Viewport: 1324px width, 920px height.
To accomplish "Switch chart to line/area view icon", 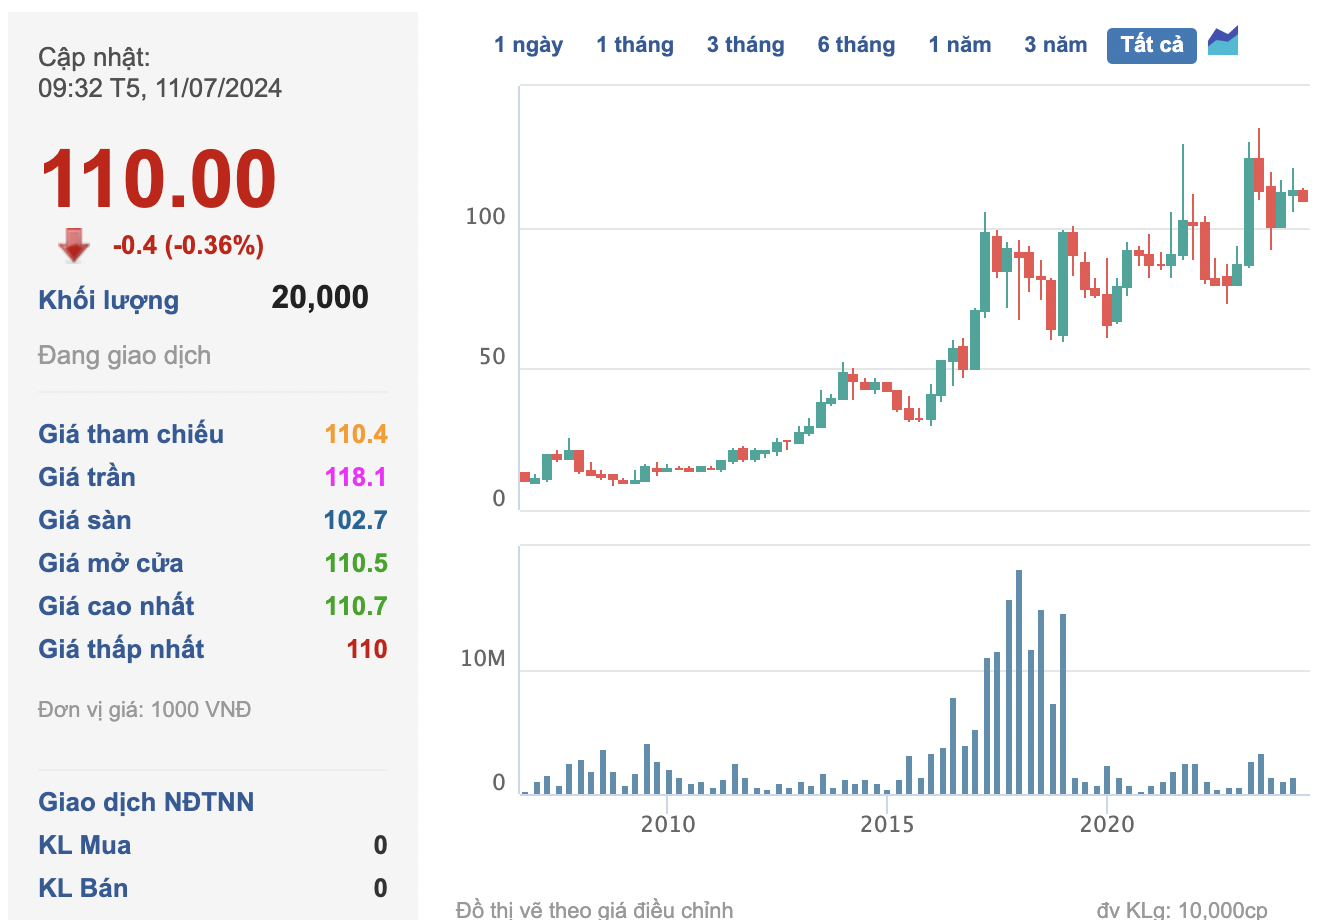I will 1223,42.
